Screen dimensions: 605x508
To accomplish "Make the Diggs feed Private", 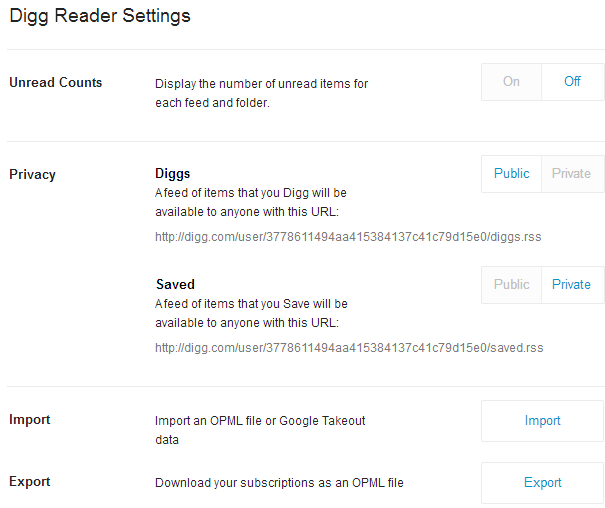I will pyautogui.click(x=572, y=173).
